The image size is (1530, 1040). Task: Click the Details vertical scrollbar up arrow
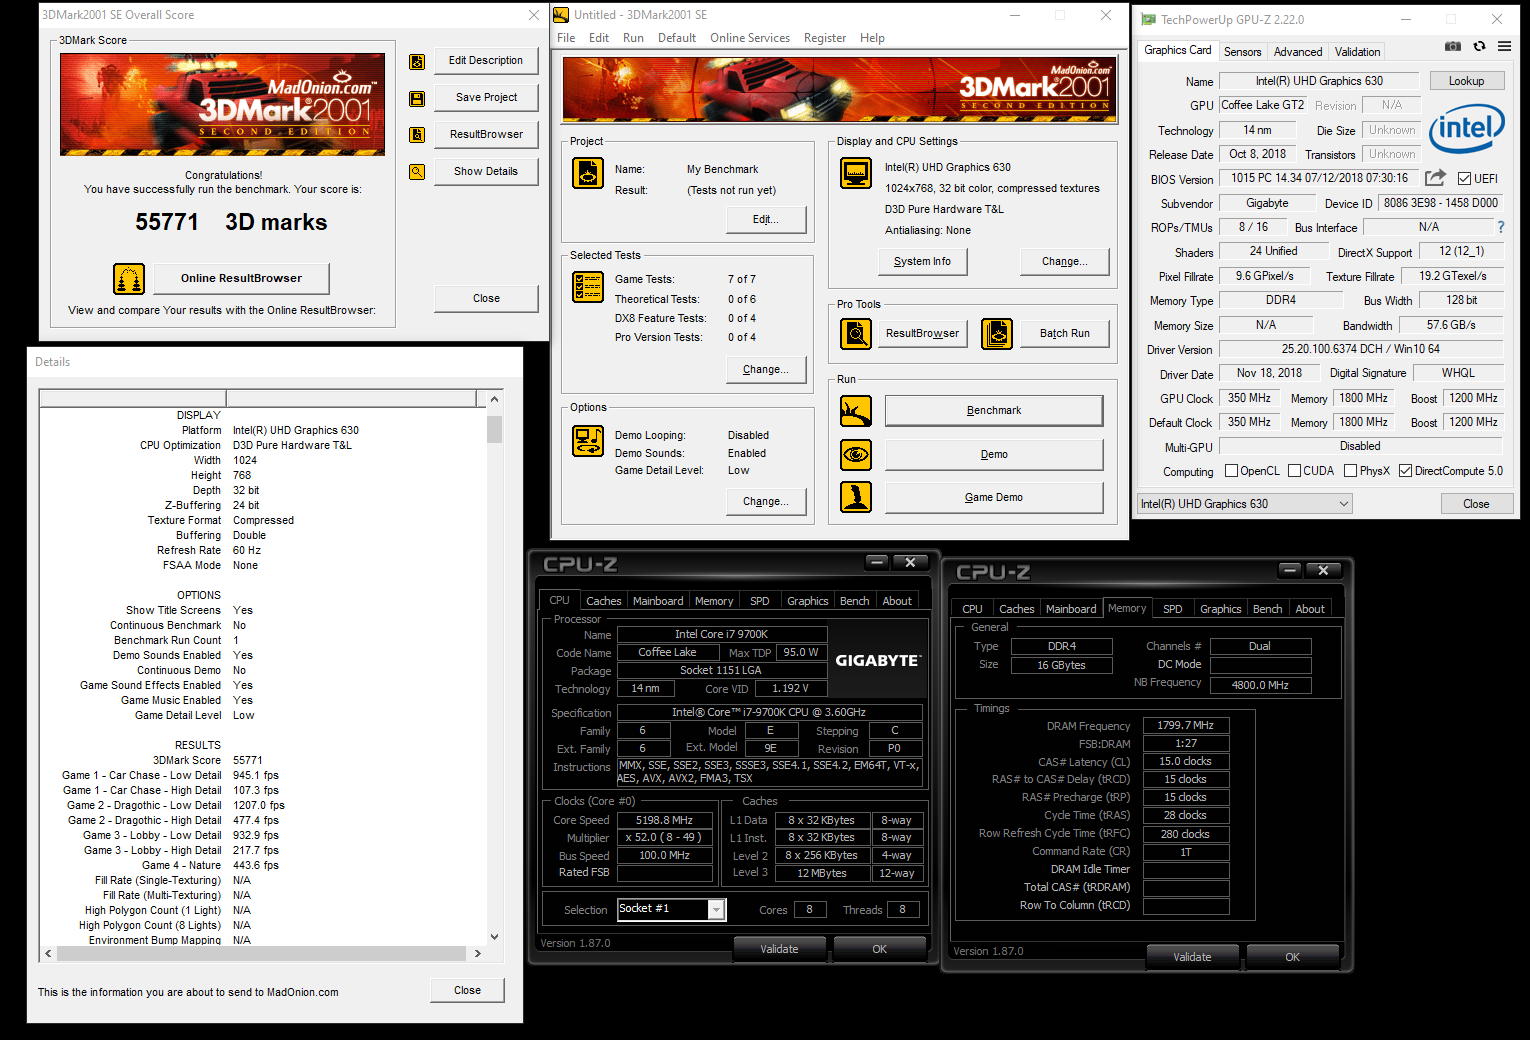pyautogui.click(x=494, y=399)
